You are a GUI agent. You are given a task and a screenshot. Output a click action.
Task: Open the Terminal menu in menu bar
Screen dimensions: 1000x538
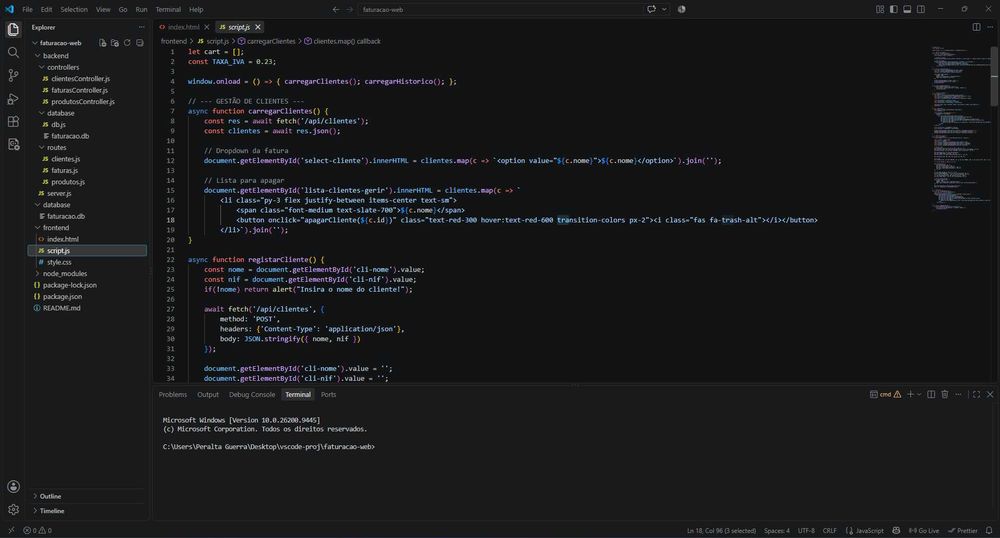(x=168, y=10)
